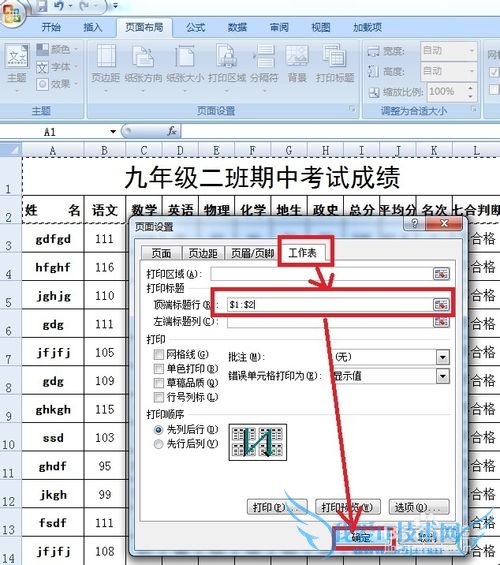Enable Row and column headings (行号列标) checkbox

click(159, 397)
